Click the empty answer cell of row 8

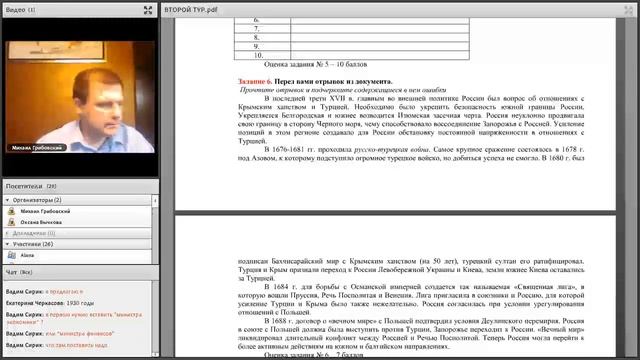(380, 38)
